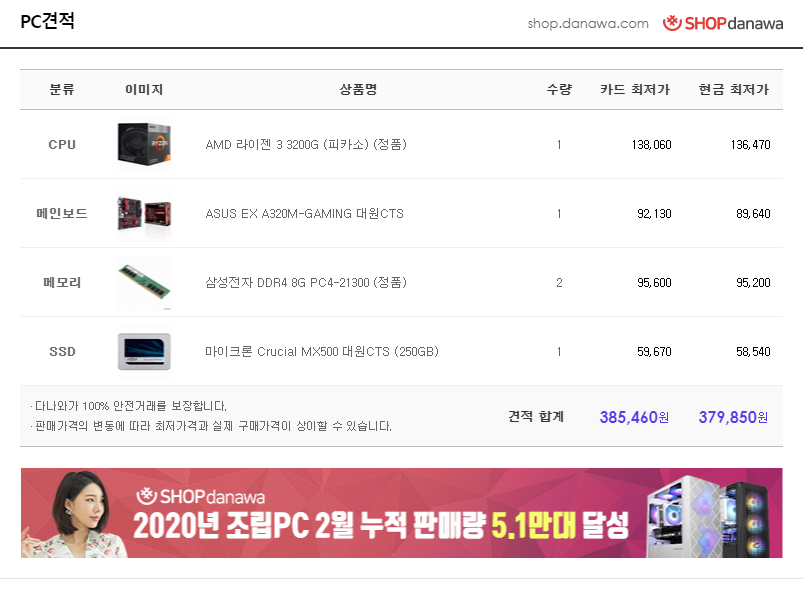Select the 카드 최저가 column header
Viewport: 803px width, 611px height.
(635, 90)
